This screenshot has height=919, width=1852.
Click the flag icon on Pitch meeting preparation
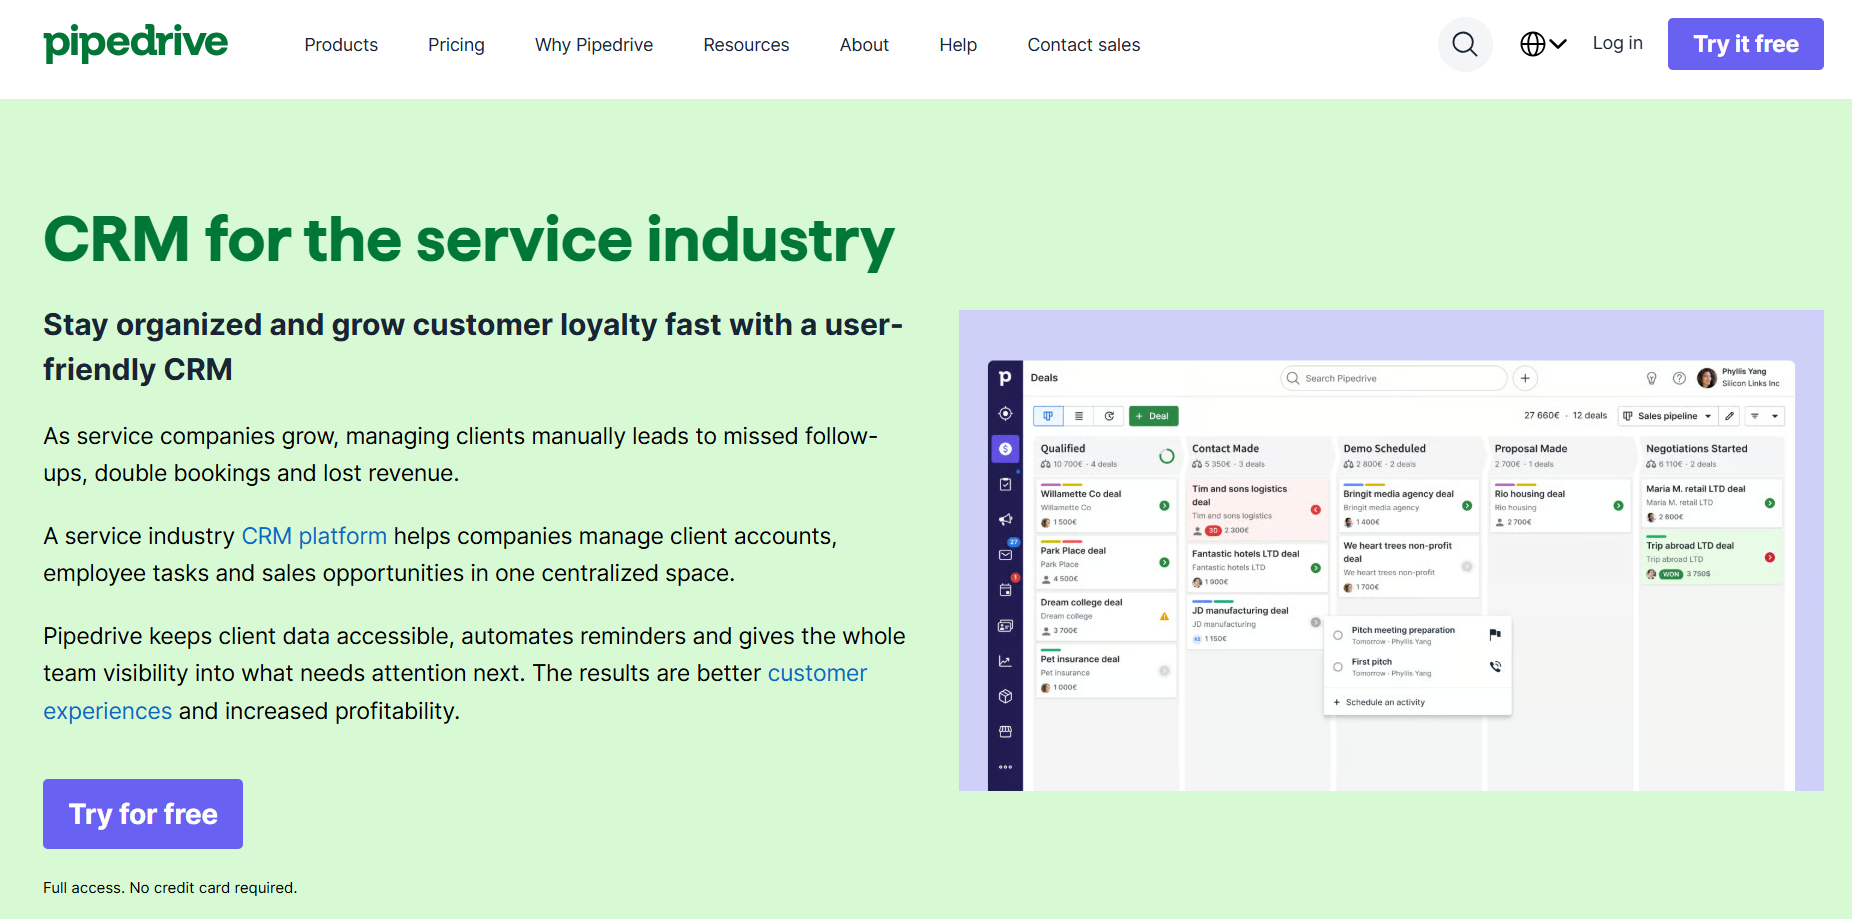[1495, 635]
